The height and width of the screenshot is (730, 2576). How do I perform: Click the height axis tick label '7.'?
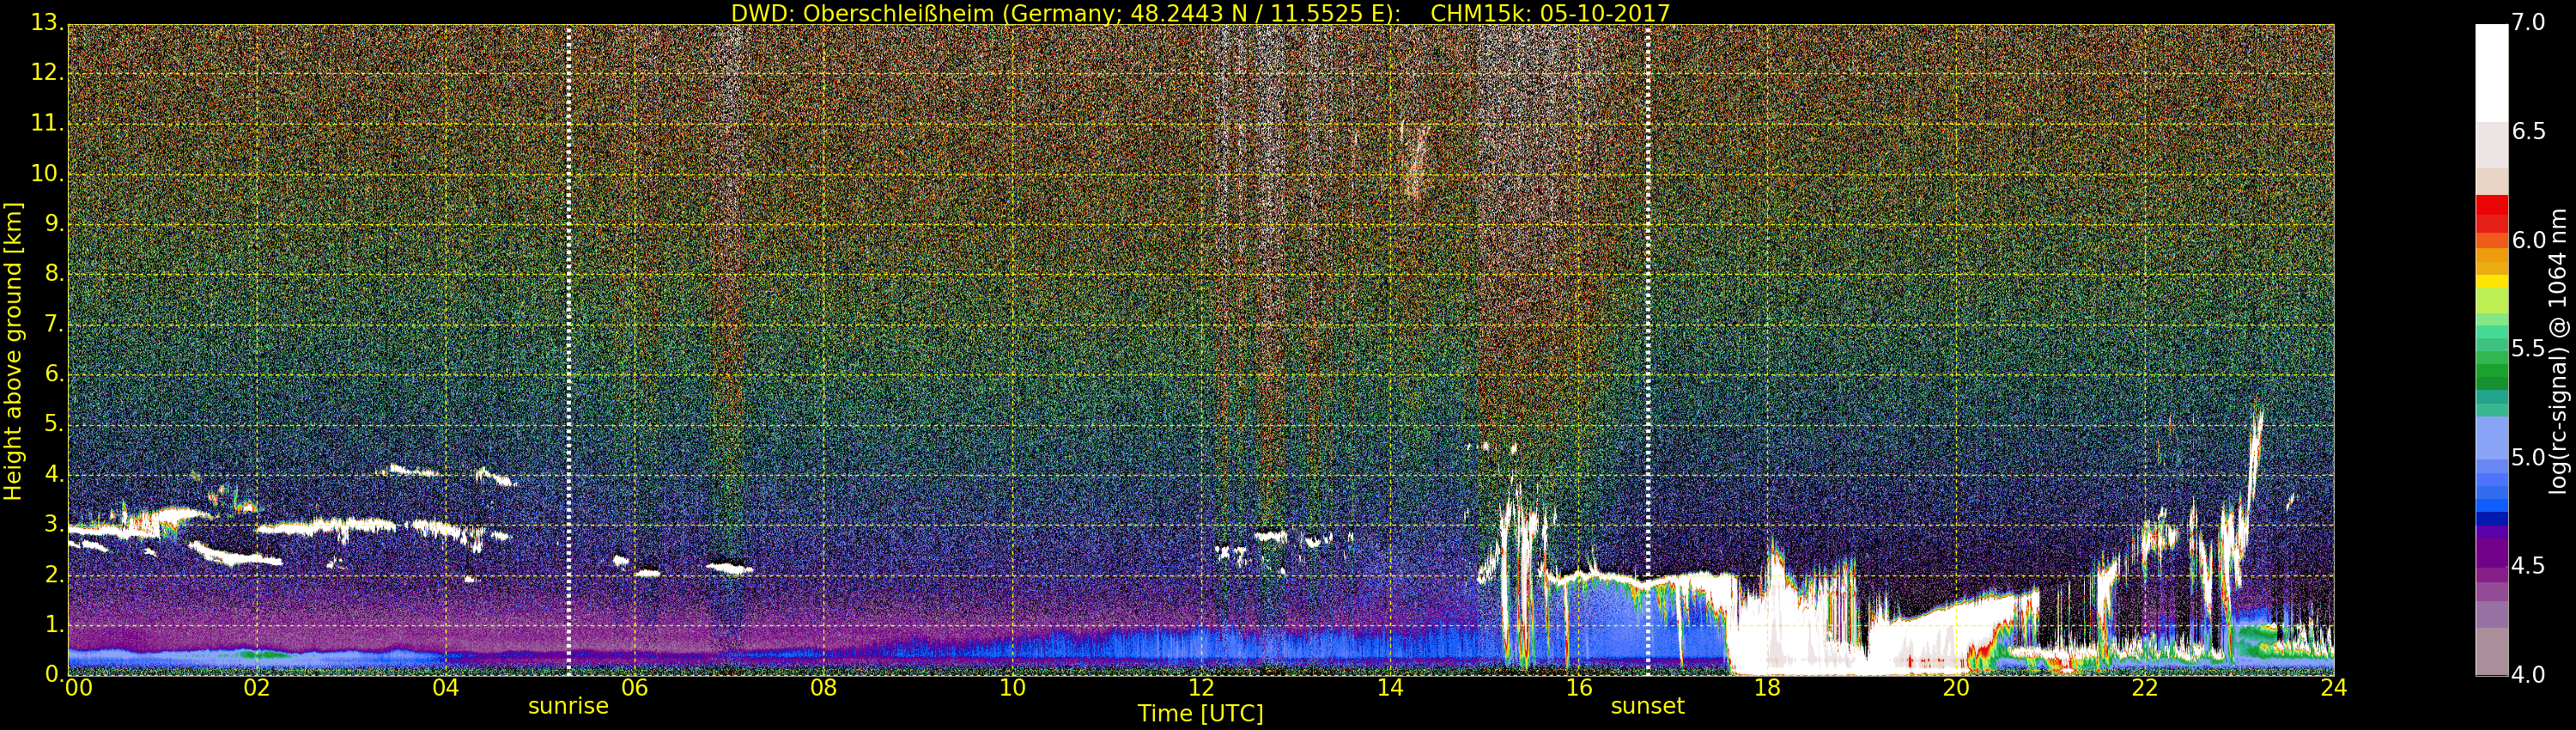[x=54, y=324]
